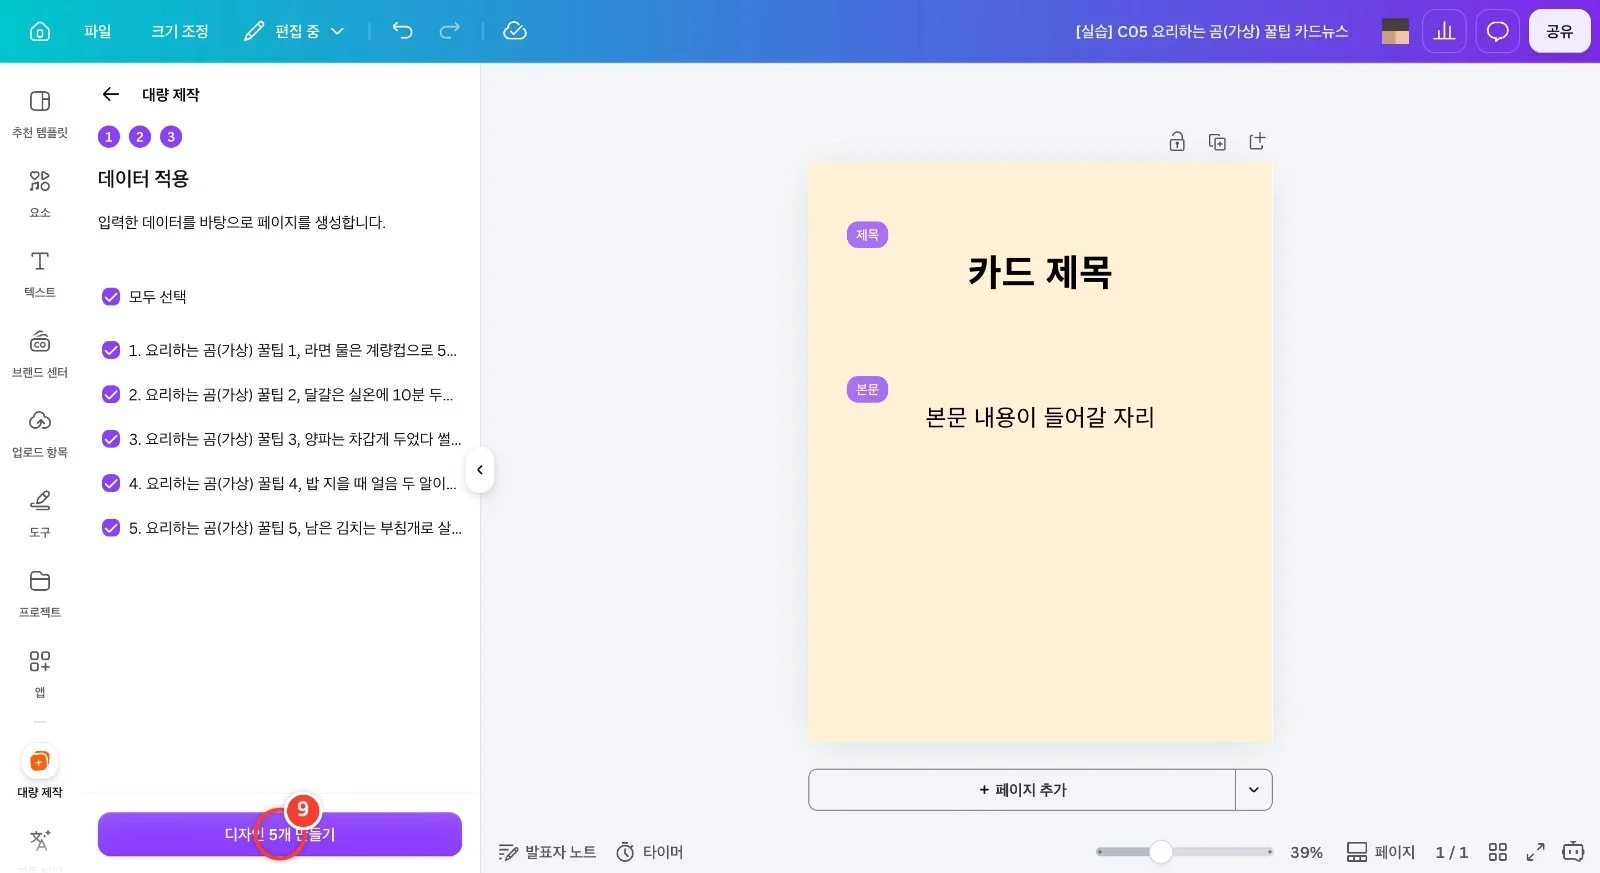Open 요소 elements panel
Viewport: 1600px width, 873px height.
(40, 194)
